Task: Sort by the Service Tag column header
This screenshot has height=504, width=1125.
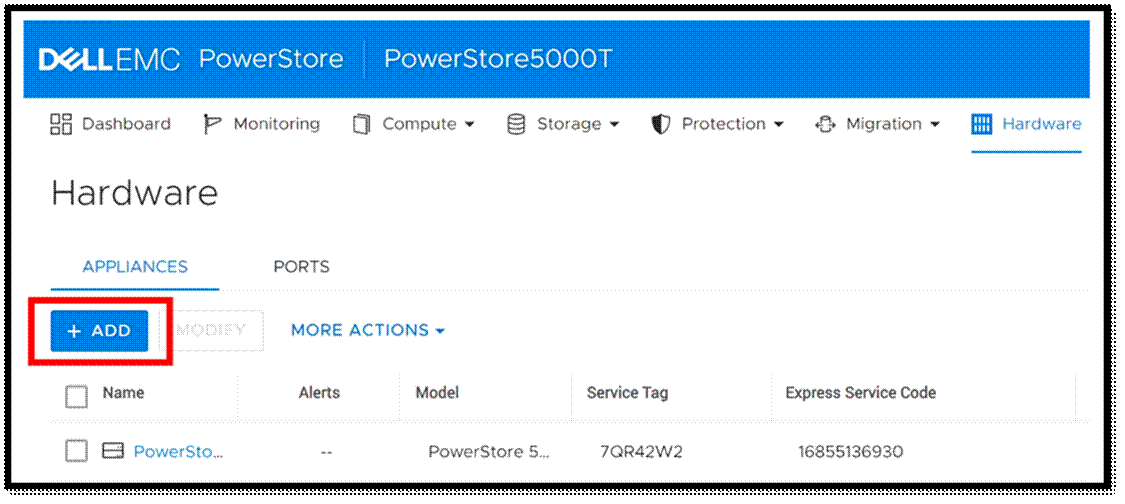Action: [627, 393]
